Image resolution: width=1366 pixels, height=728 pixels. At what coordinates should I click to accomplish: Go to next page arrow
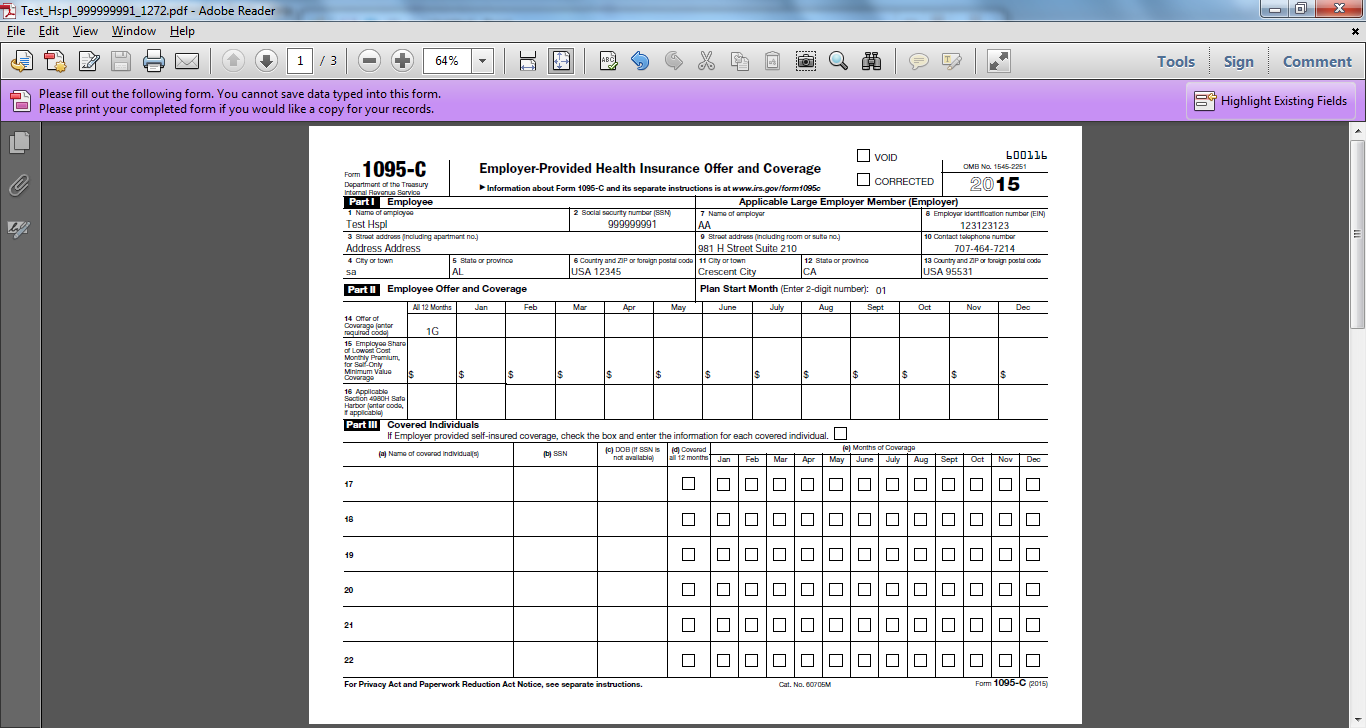[x=266, y=61]
